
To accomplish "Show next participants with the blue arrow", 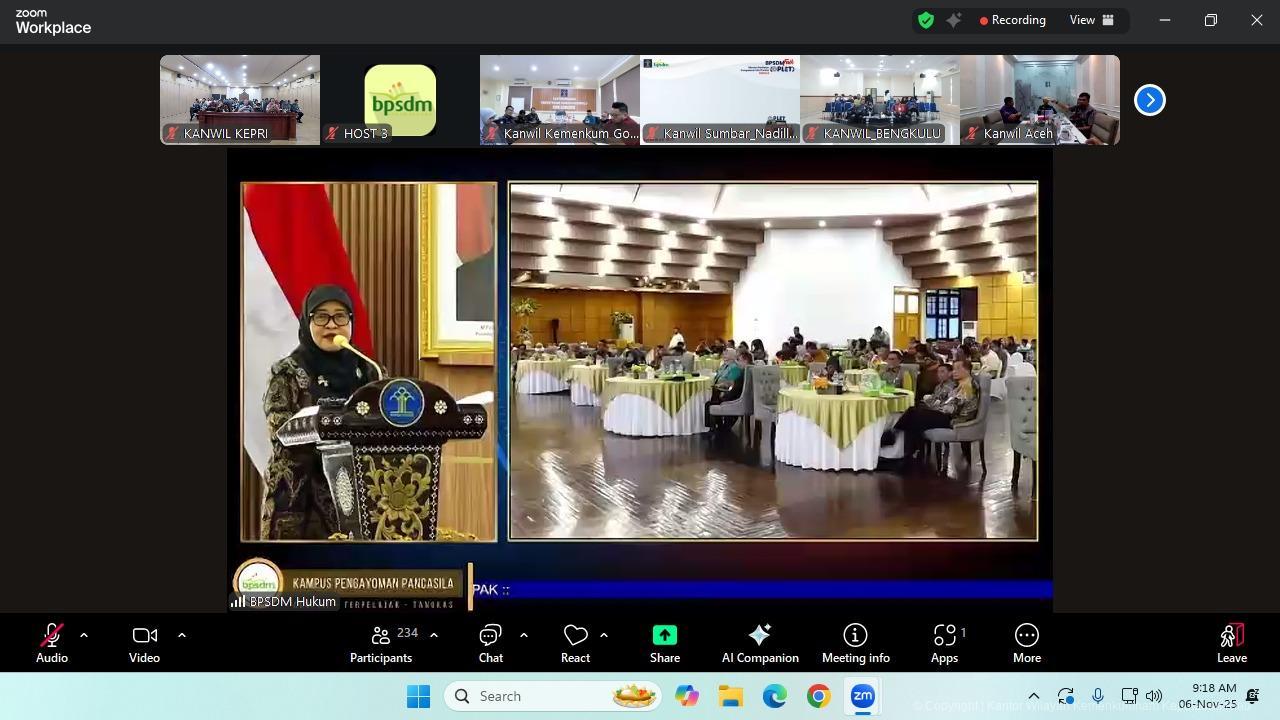I will pos(1149,100).
